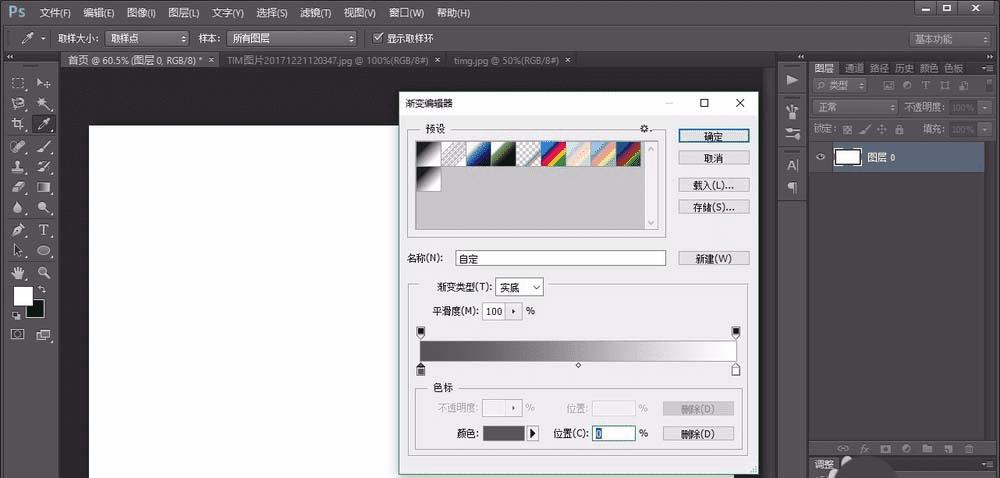
Task: Click the 新建(W) button
Action: [714, 259]
